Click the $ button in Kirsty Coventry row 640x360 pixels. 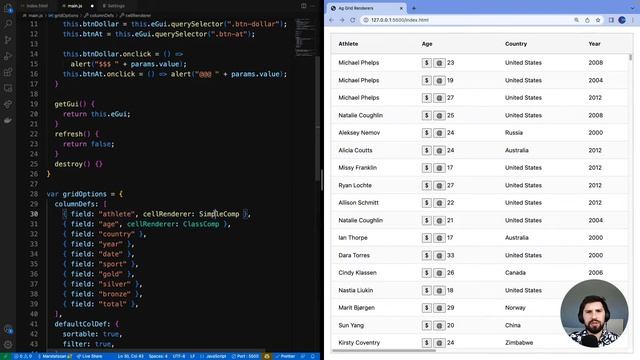point(427,343)
